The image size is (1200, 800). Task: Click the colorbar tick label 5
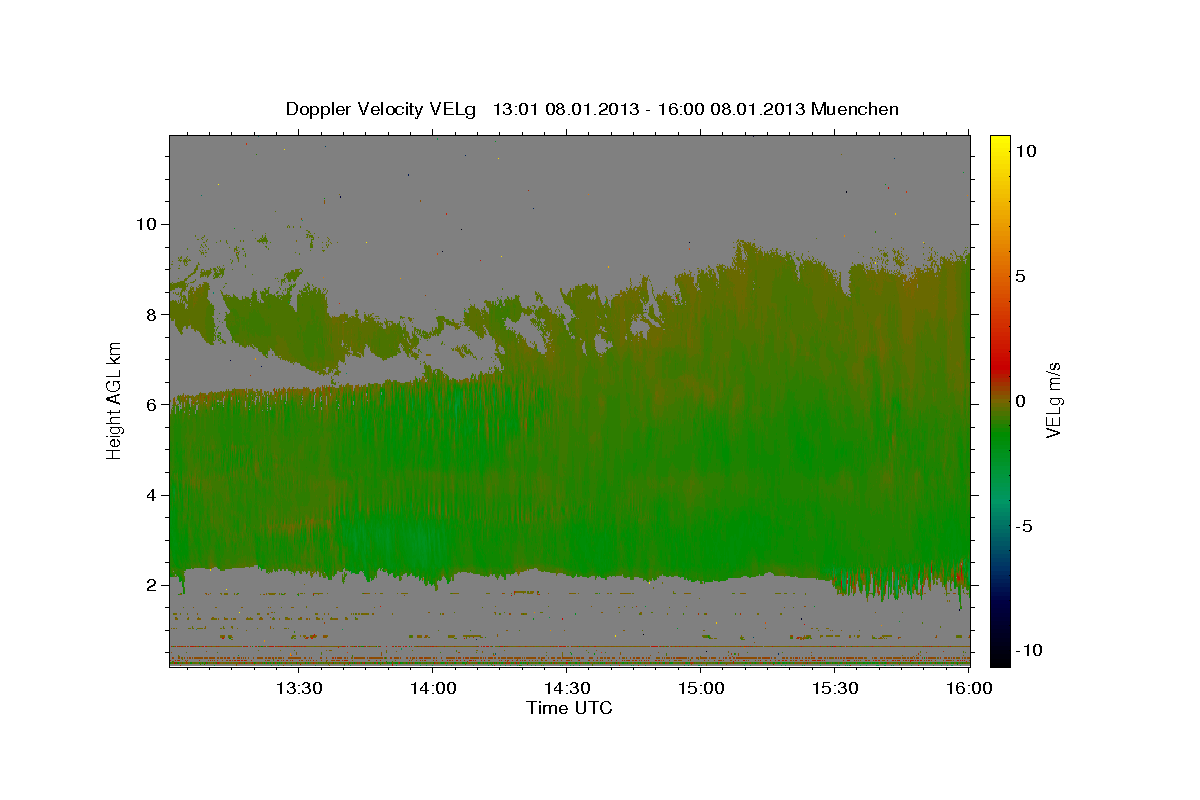[1020, 276]
